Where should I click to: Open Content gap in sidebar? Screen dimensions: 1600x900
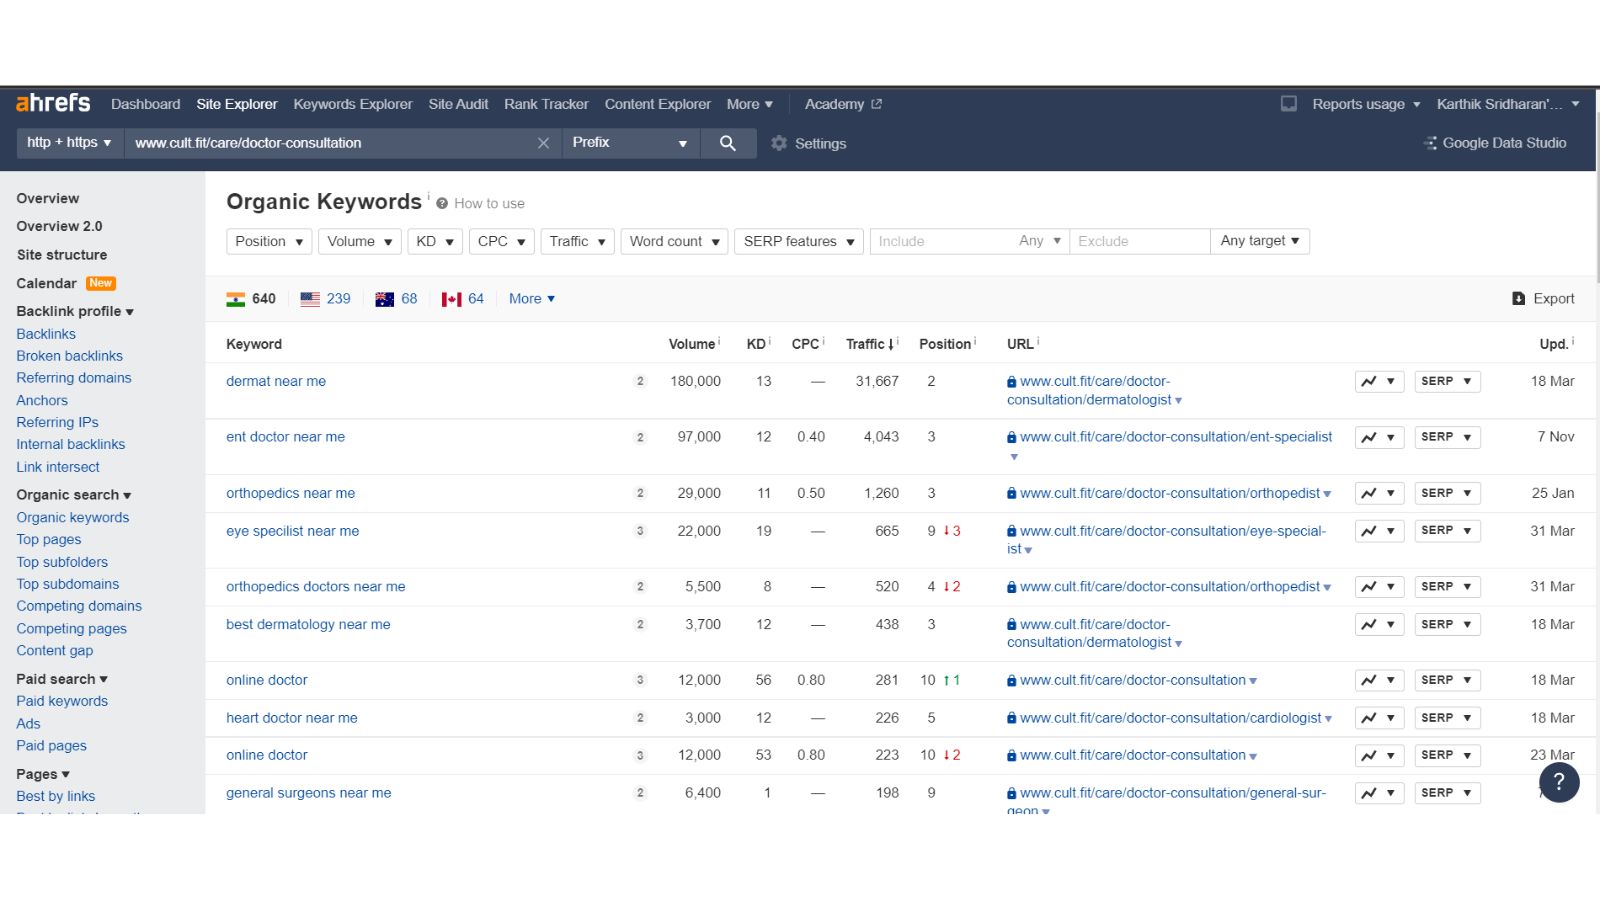coord(55,650)
